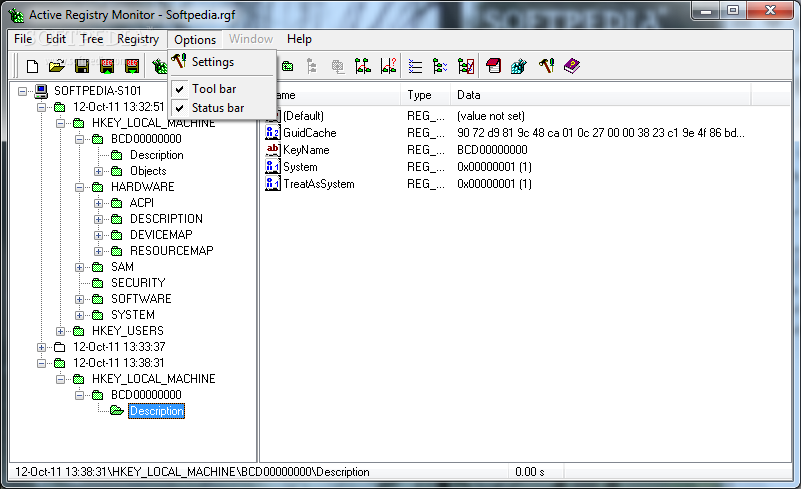The height and width of the screenshot is (489, 801).
Task: Click the greyed-out tree hierarchy toolbar icon
Action: (311, 66)
